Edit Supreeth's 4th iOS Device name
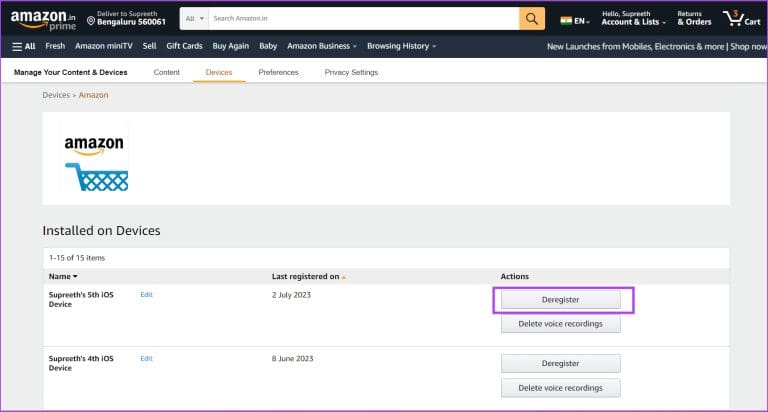This screenshot has height=412, width=768. (x=146, y=358)
